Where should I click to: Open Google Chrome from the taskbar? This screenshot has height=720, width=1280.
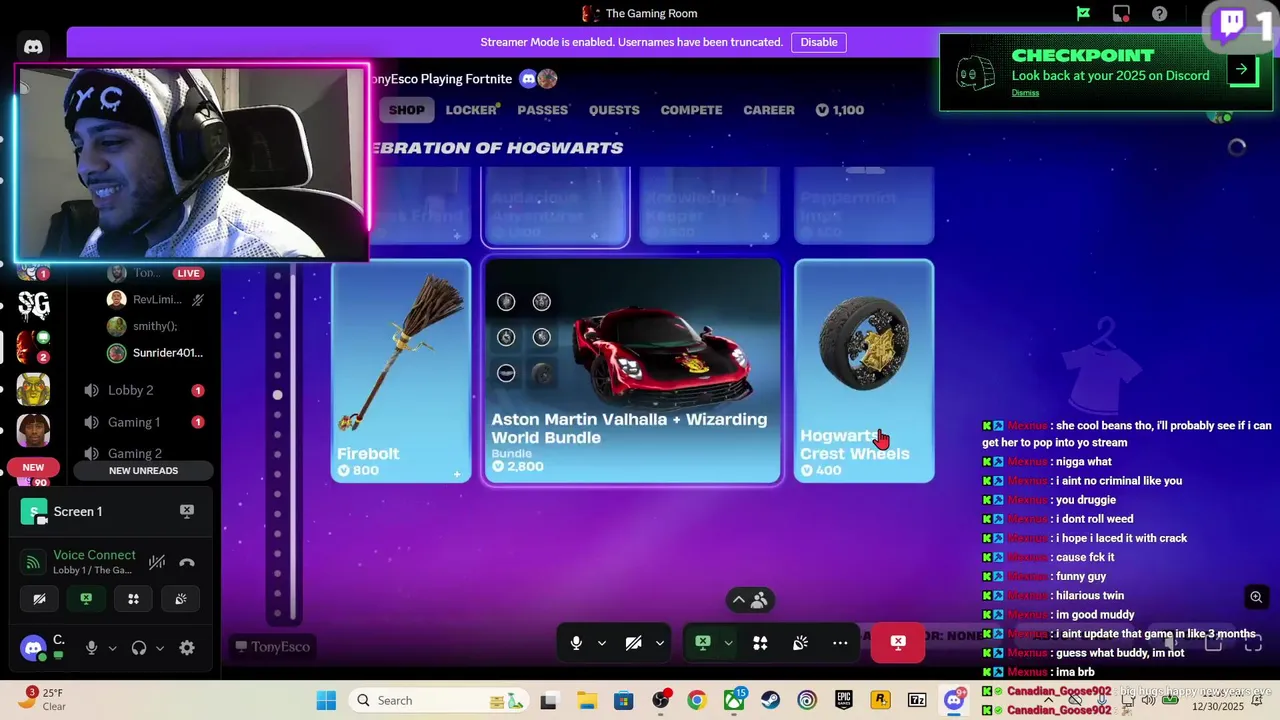(697, 701)
